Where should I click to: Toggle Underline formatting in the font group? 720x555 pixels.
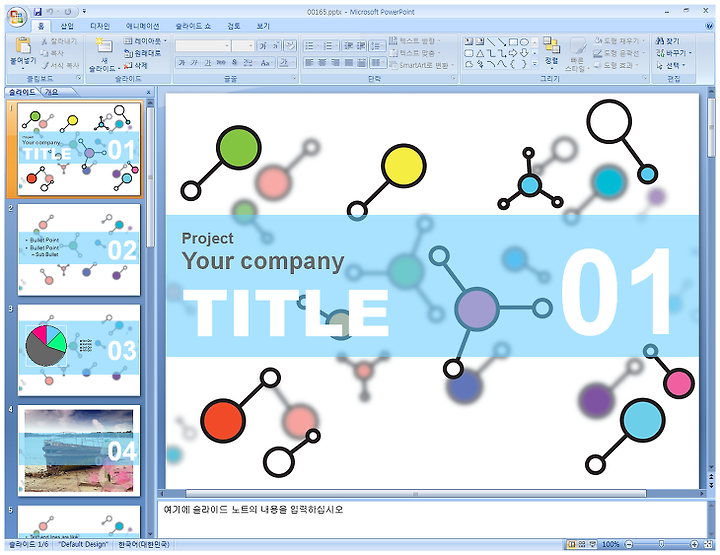208,62
